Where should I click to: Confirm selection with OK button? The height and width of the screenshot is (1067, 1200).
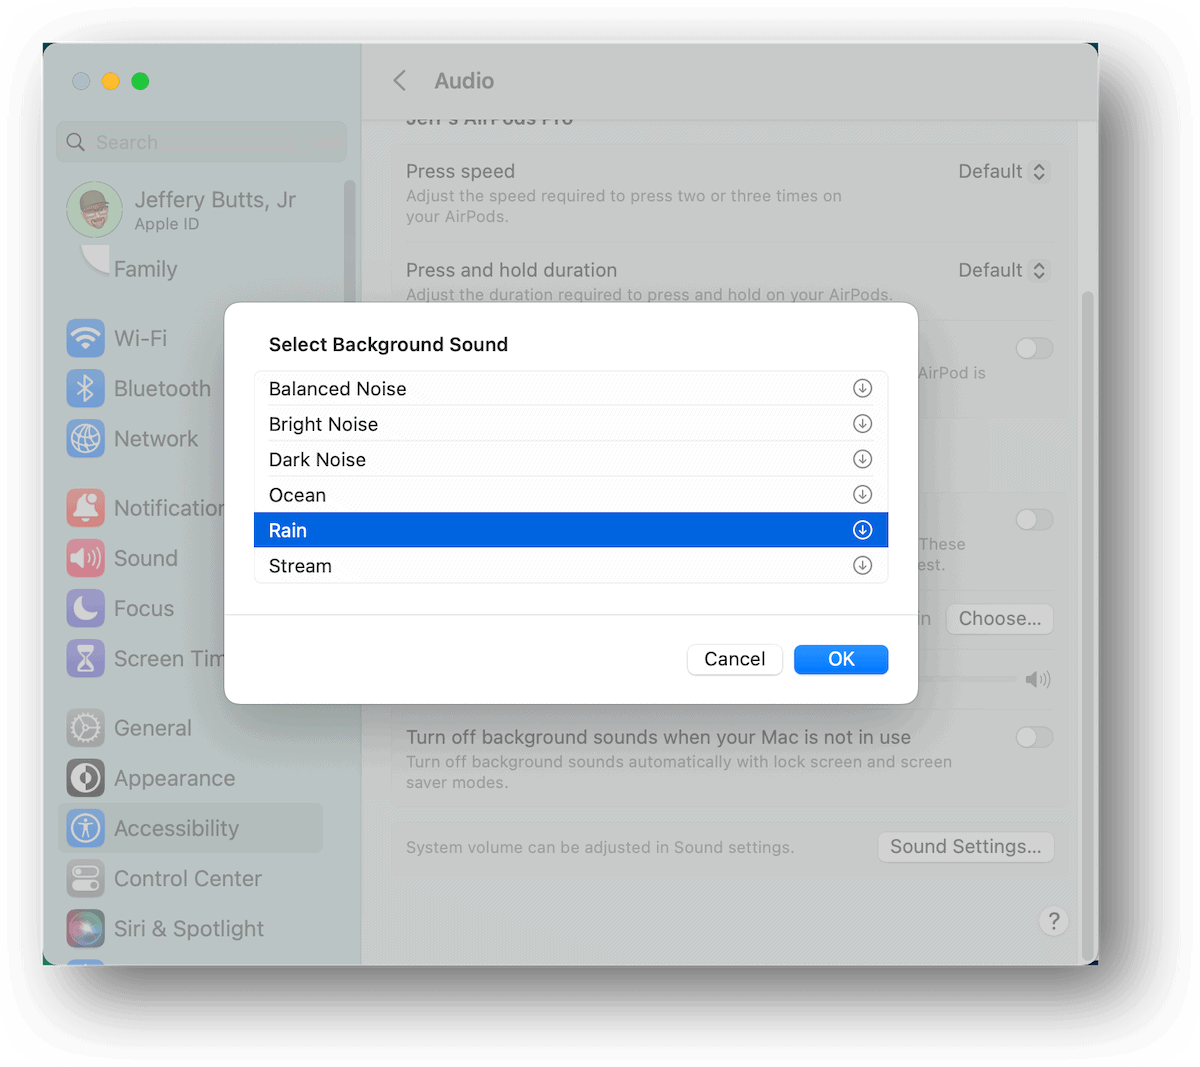[x=841, y=659]
